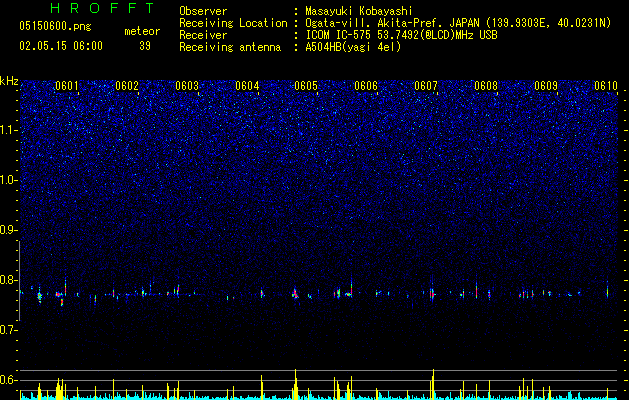The width and height of the screenshot is (629, 400).
Task: Click the file name 05150600.png
Action: pyautogui.click(x=55, y=27)
